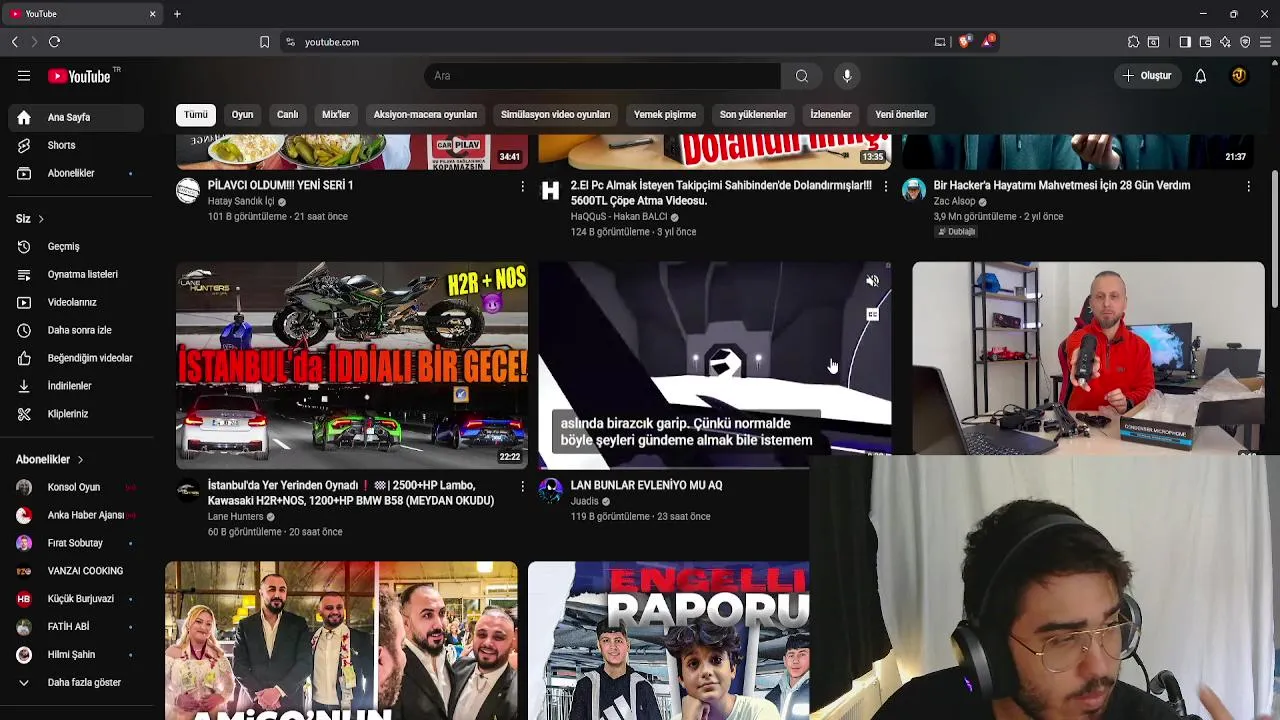Select the Yeni öneriler chip
Viewport: 1280px width, 720px height.
coord(901,114)
